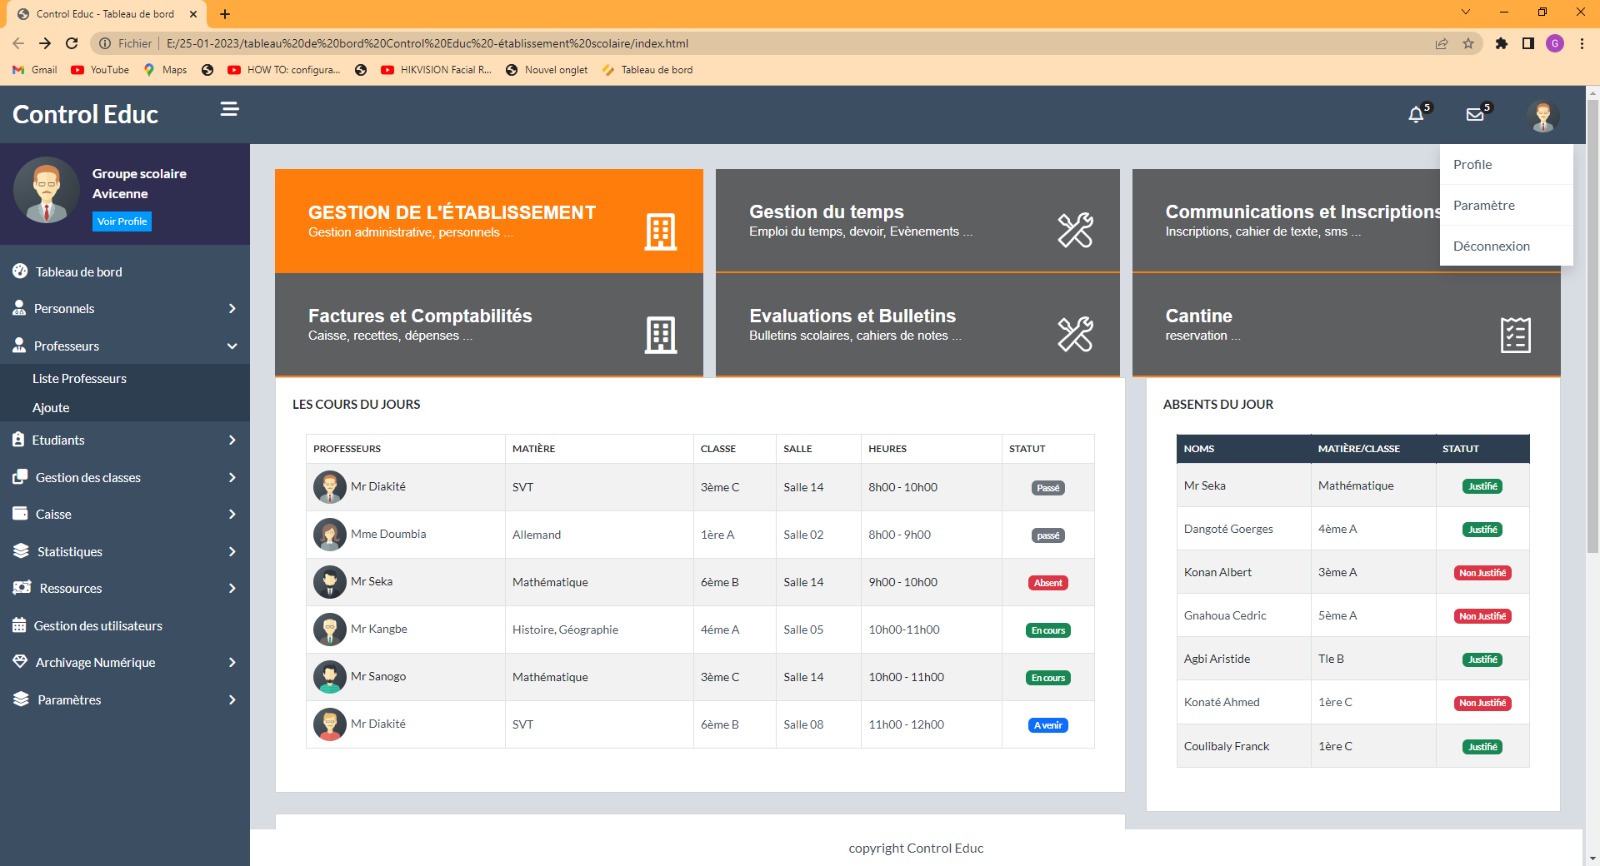Click the A venir badge for Mr Diakité

[x=1048, y=725]
